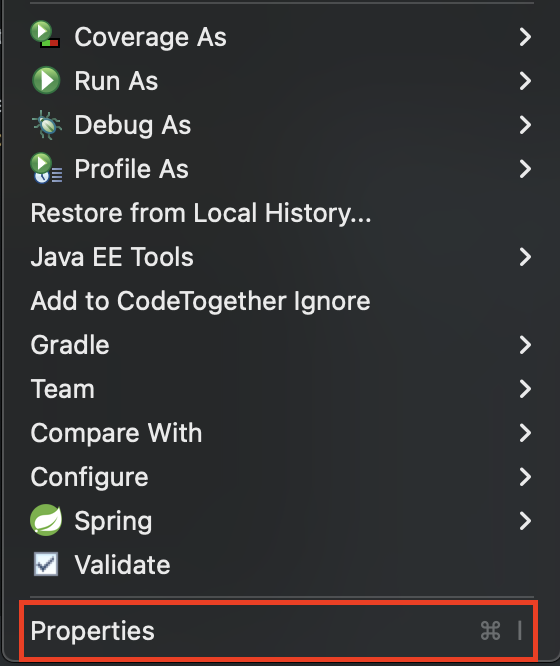Click the Debug As bug icon

pyautogui.click(x=46, y=124)
